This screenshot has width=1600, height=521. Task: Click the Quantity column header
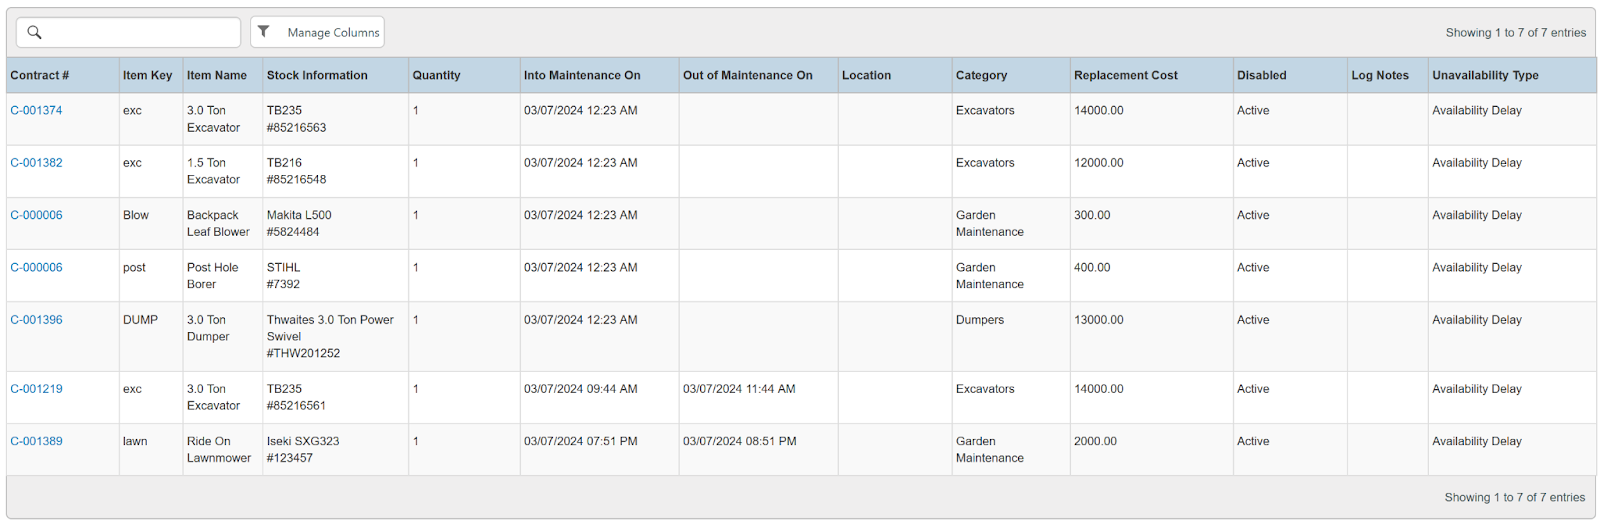437,75
